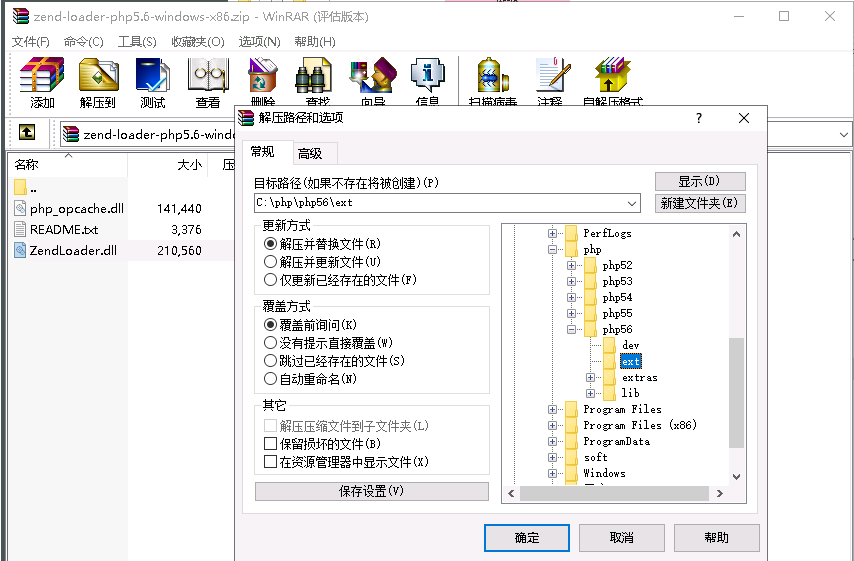854x561 pixels.
Task: Check 在资源管理器中显示文件 option
Action: 270,462
